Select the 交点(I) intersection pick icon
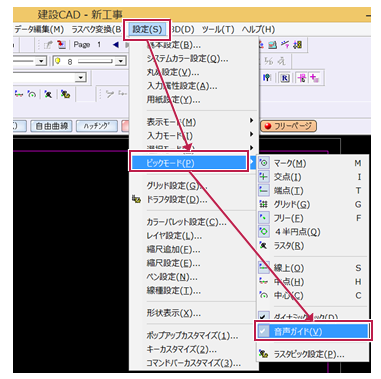The image size is (381, 379). [264, 177]
